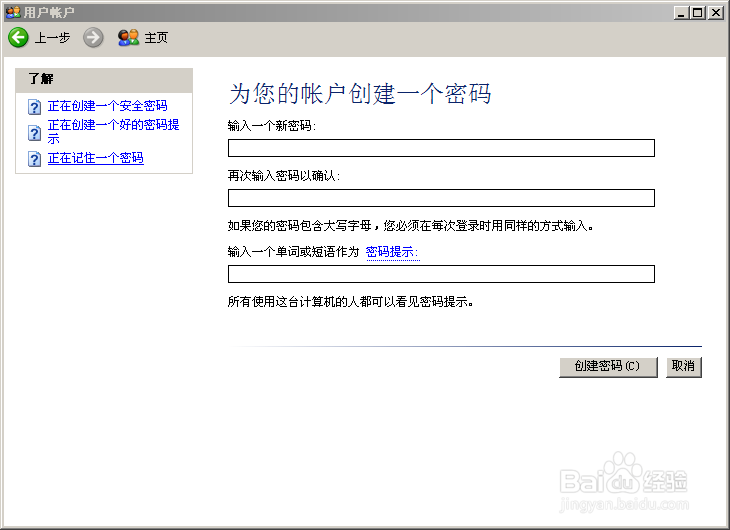
Task: Focus the new password input field
Action: [x=441, y=148]
